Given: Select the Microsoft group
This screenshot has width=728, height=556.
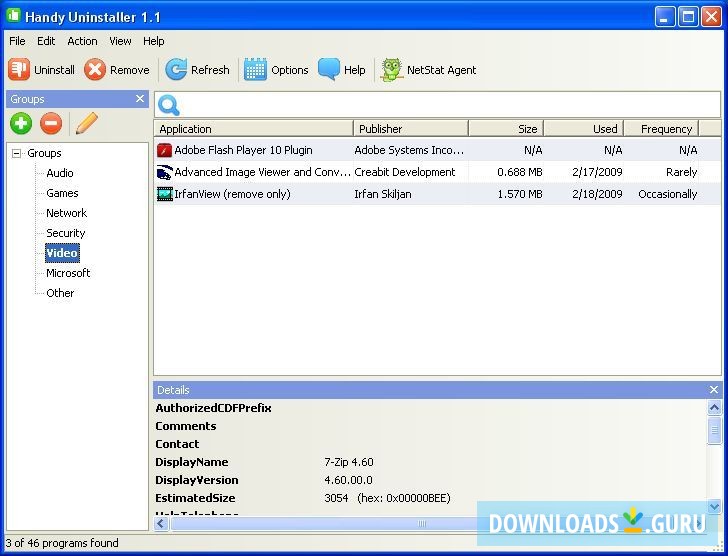Looking at the screenshot, I should [68, 273].
